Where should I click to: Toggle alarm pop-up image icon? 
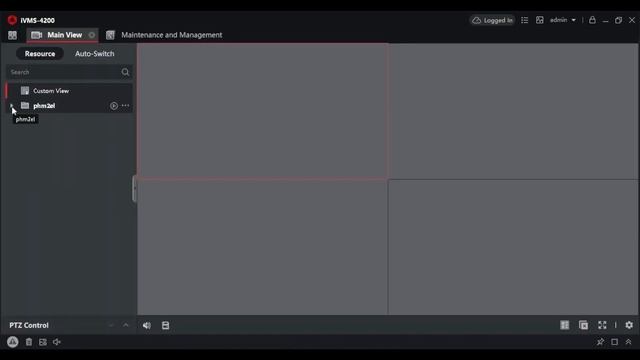(x=43, y=342)
